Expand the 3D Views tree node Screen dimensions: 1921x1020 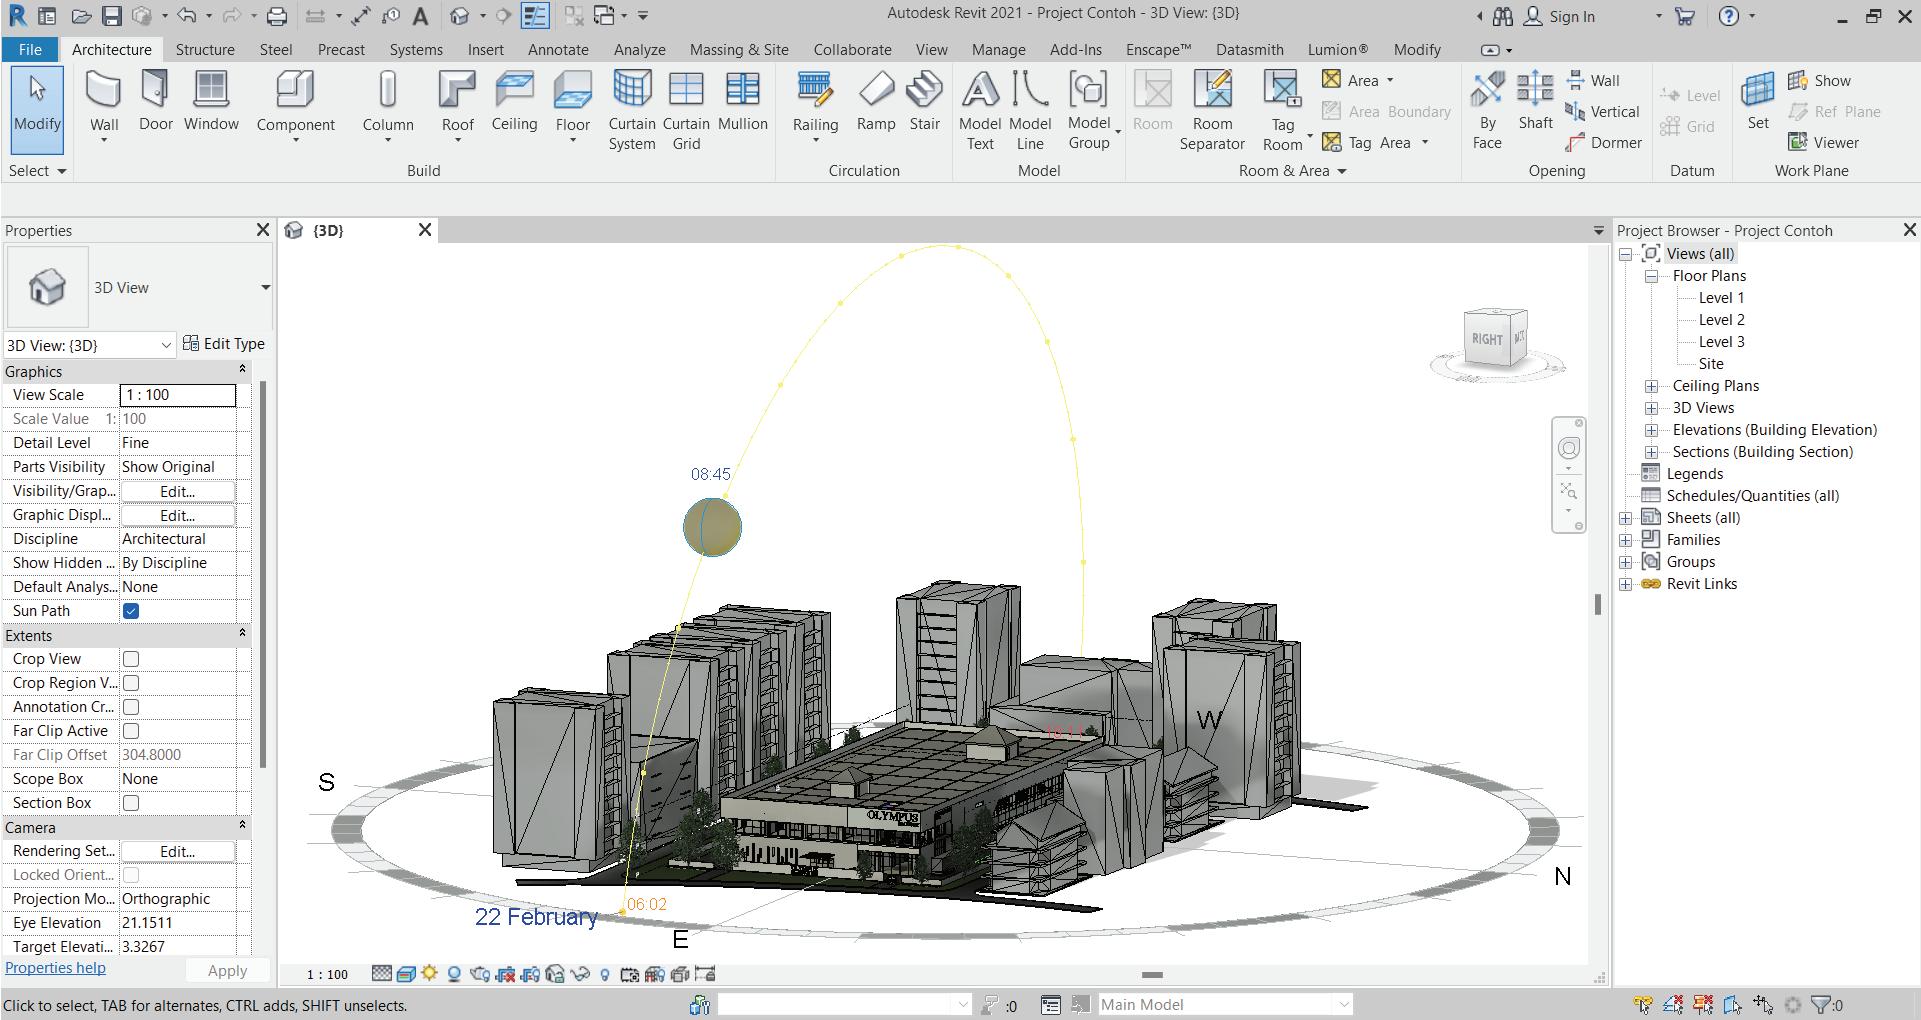(x=1652, y=408)
